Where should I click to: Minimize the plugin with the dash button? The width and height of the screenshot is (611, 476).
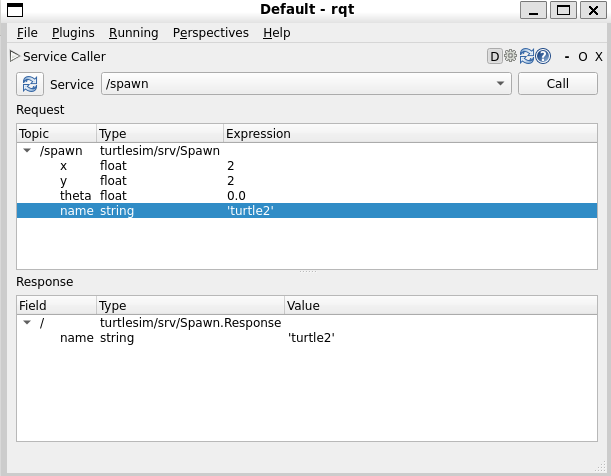pos(566,57)
